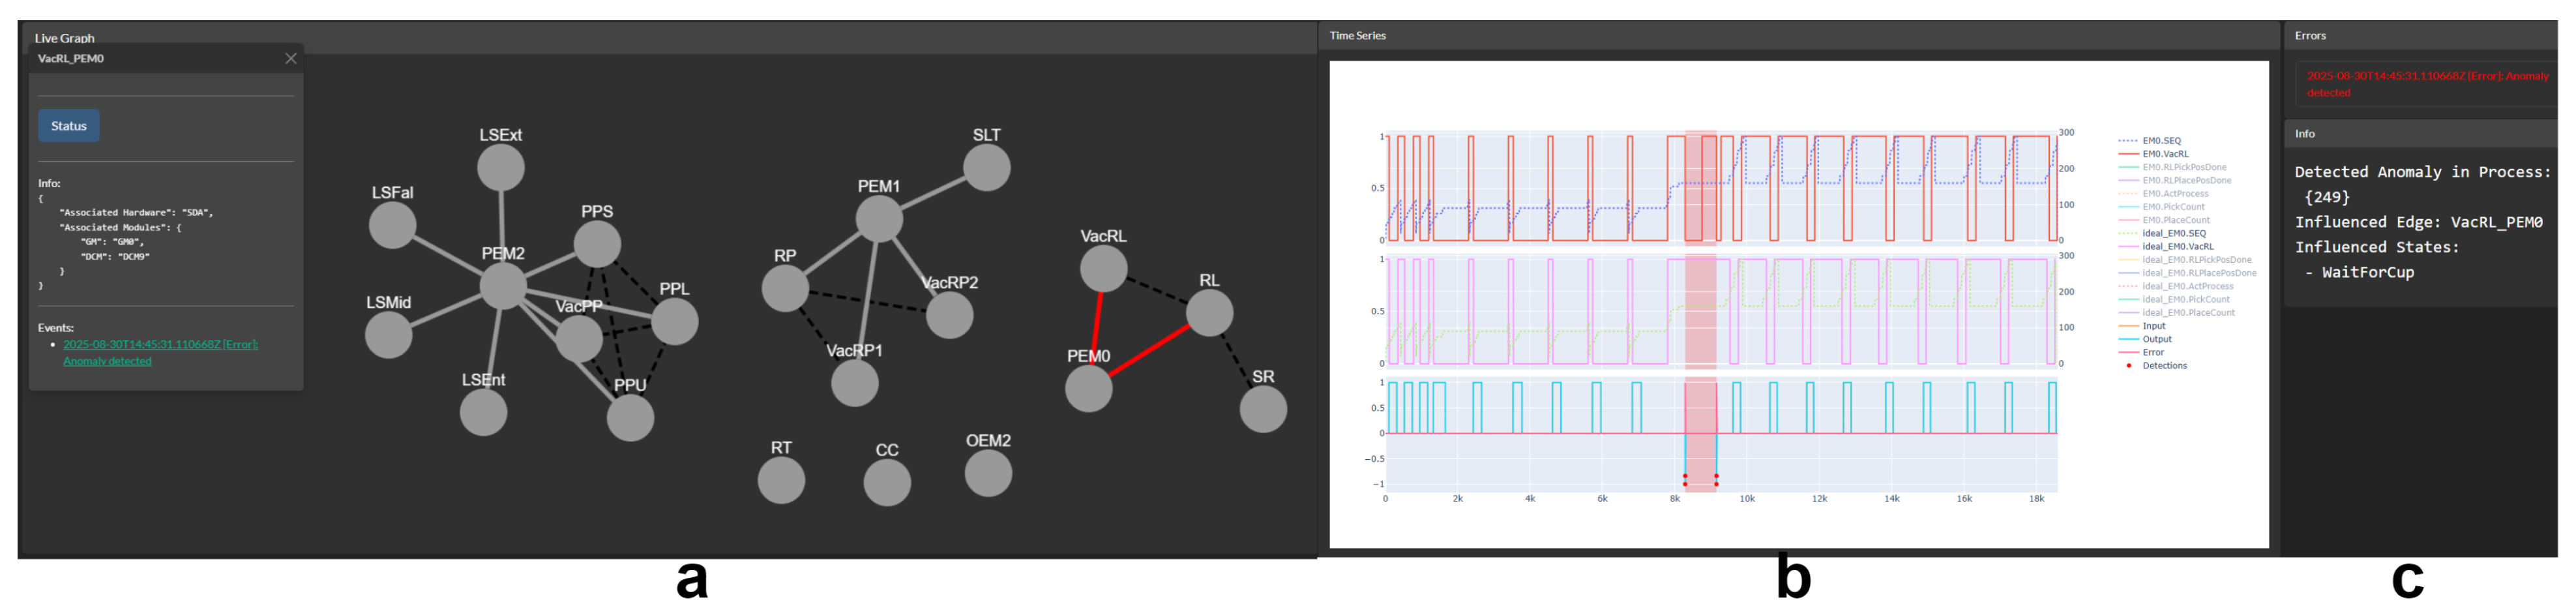Click the PEM0 graph node
Screen dimensions: 2576x615
coord(1088,388)
